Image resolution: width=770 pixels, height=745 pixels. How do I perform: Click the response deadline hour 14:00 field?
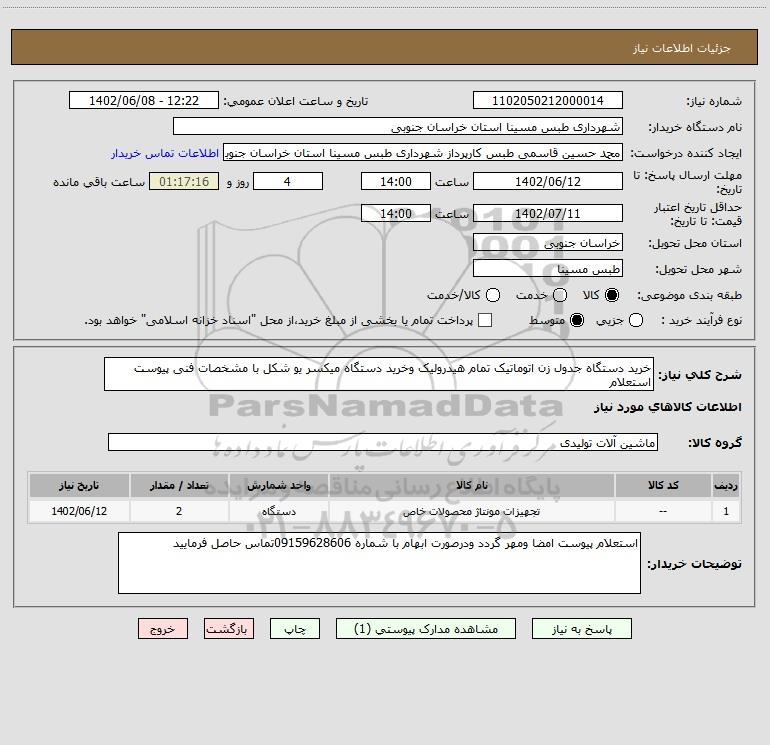coord(396,181)
